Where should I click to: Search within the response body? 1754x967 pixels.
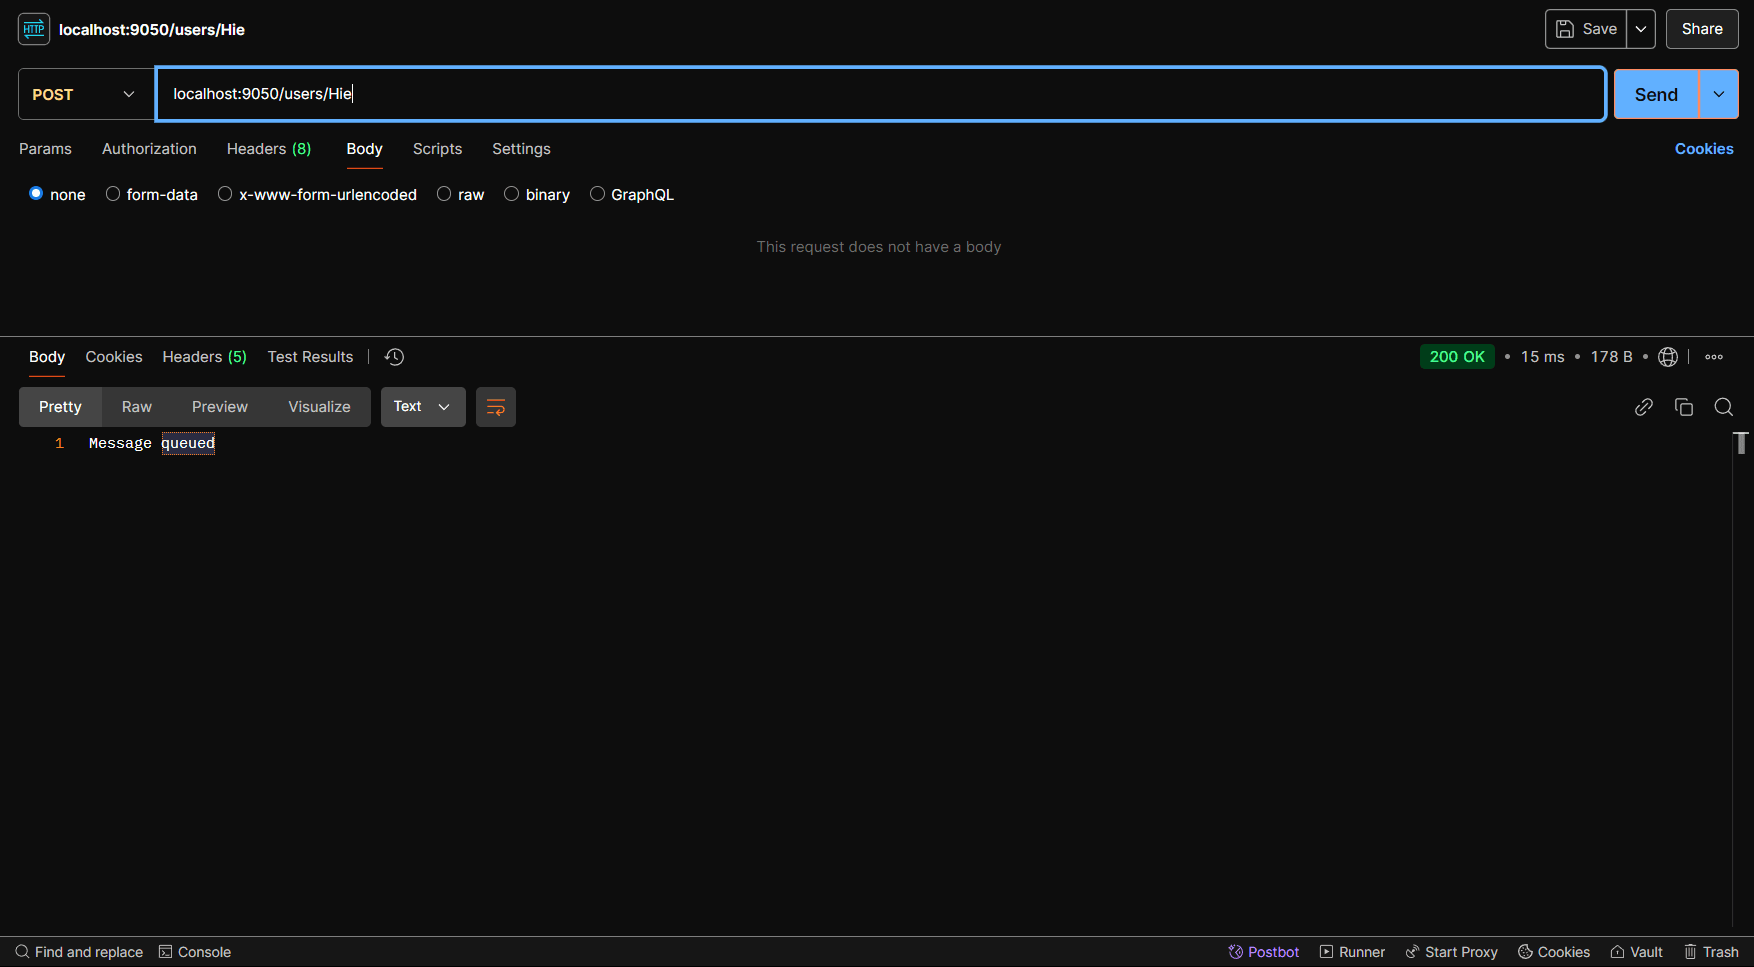[1724, 407]
